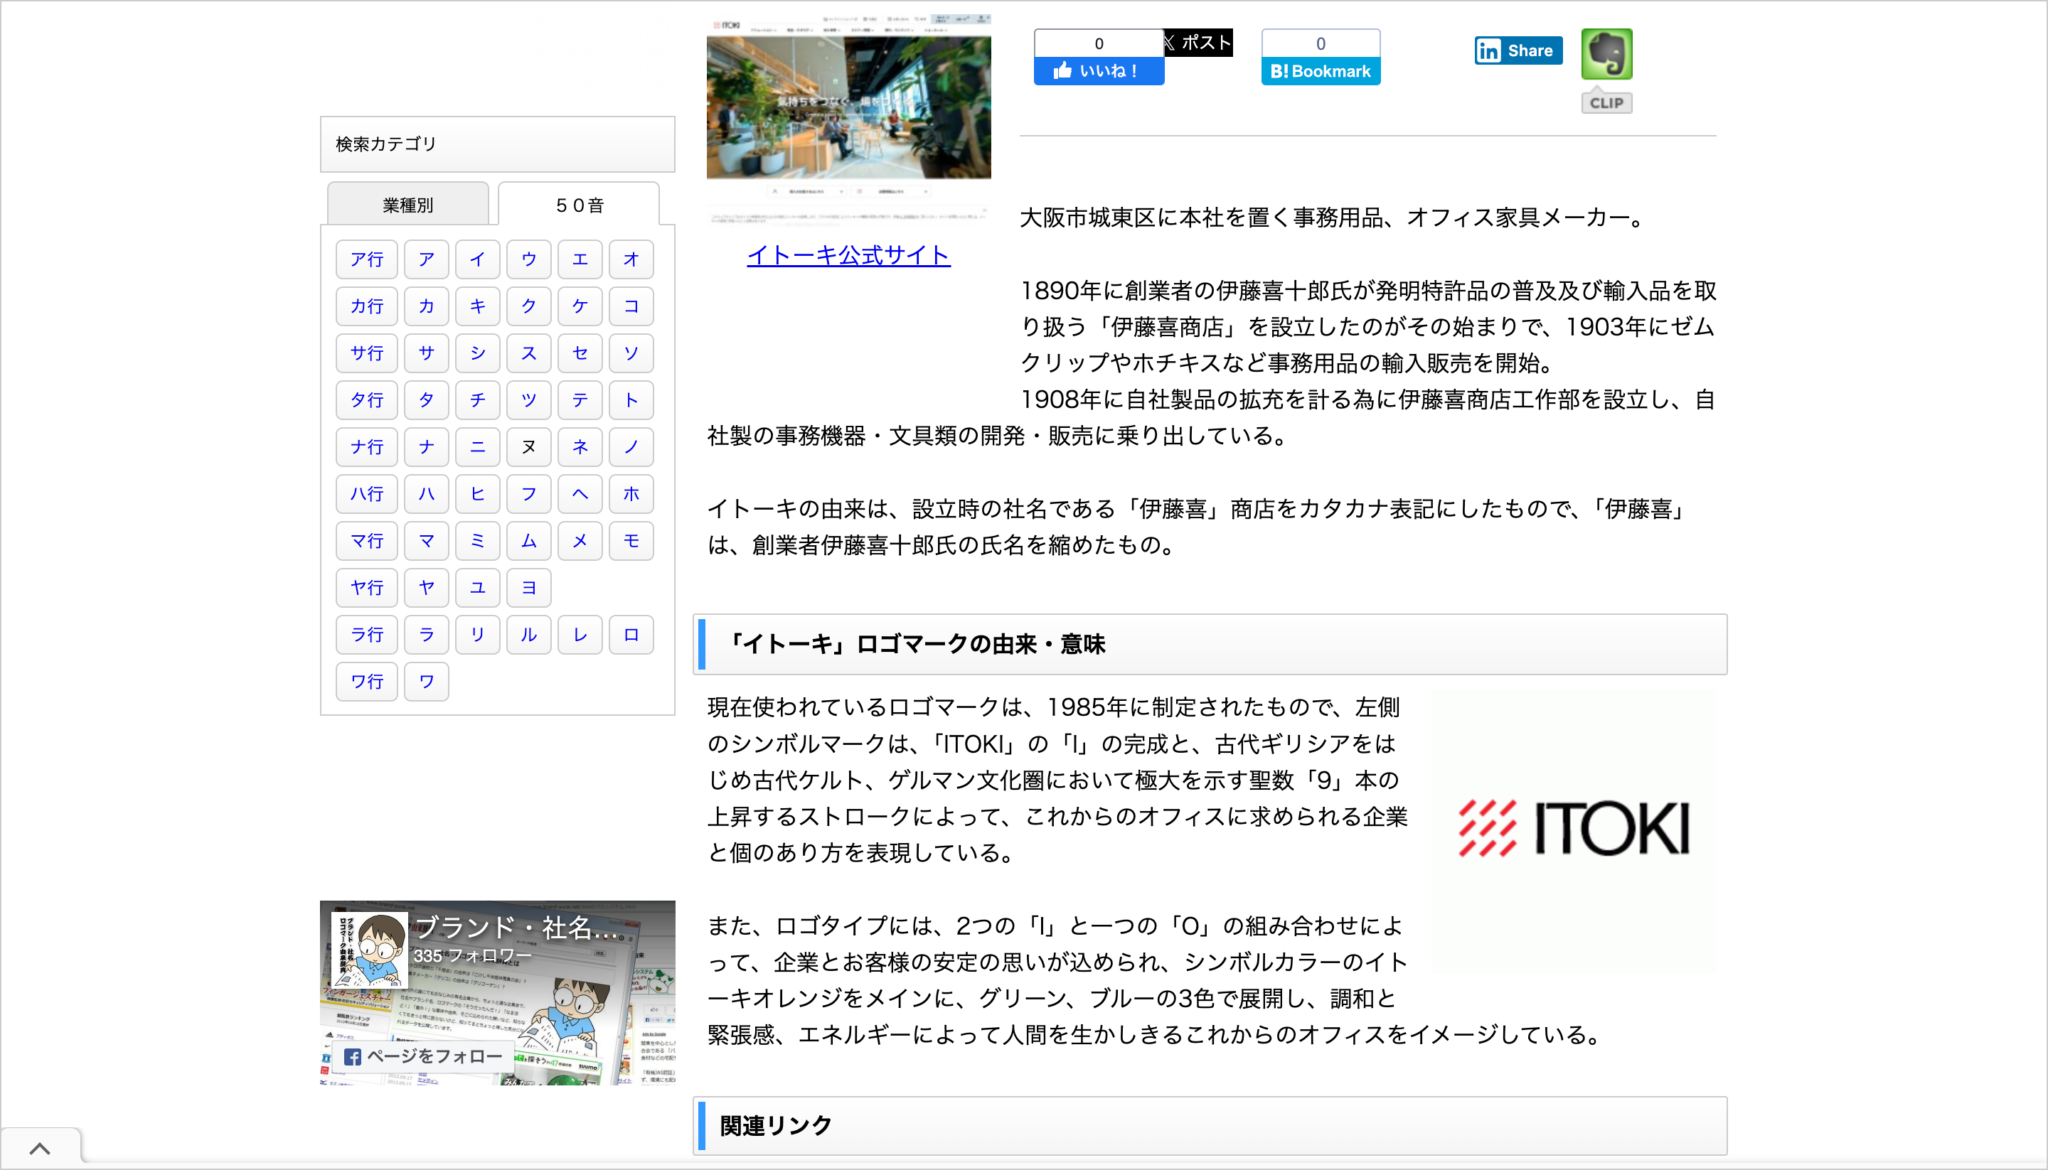2048x1170 pixels.
Task: Select the ア行 category button
Action: [x=366, y=259]
